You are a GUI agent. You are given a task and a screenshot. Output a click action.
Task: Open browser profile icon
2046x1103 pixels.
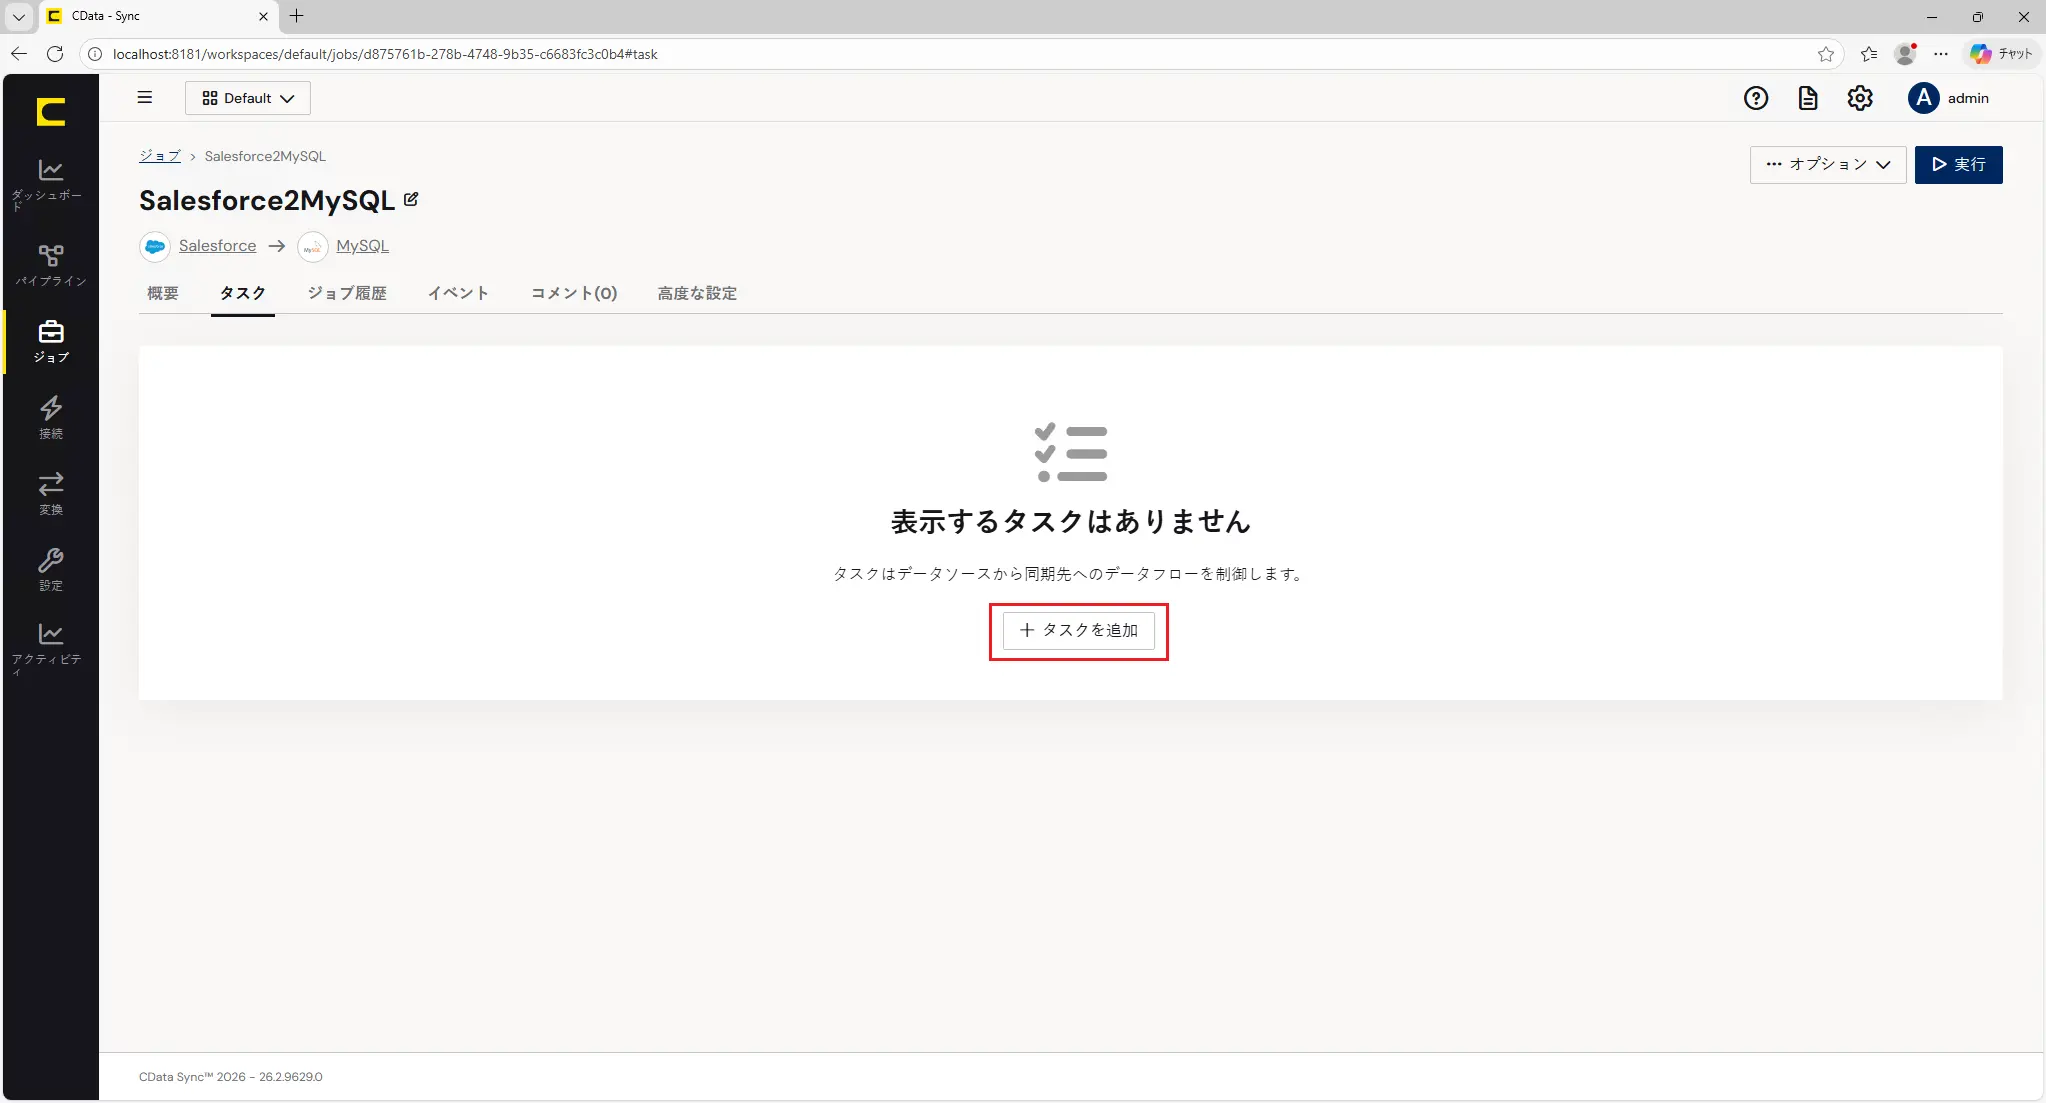pos(1906,54)
